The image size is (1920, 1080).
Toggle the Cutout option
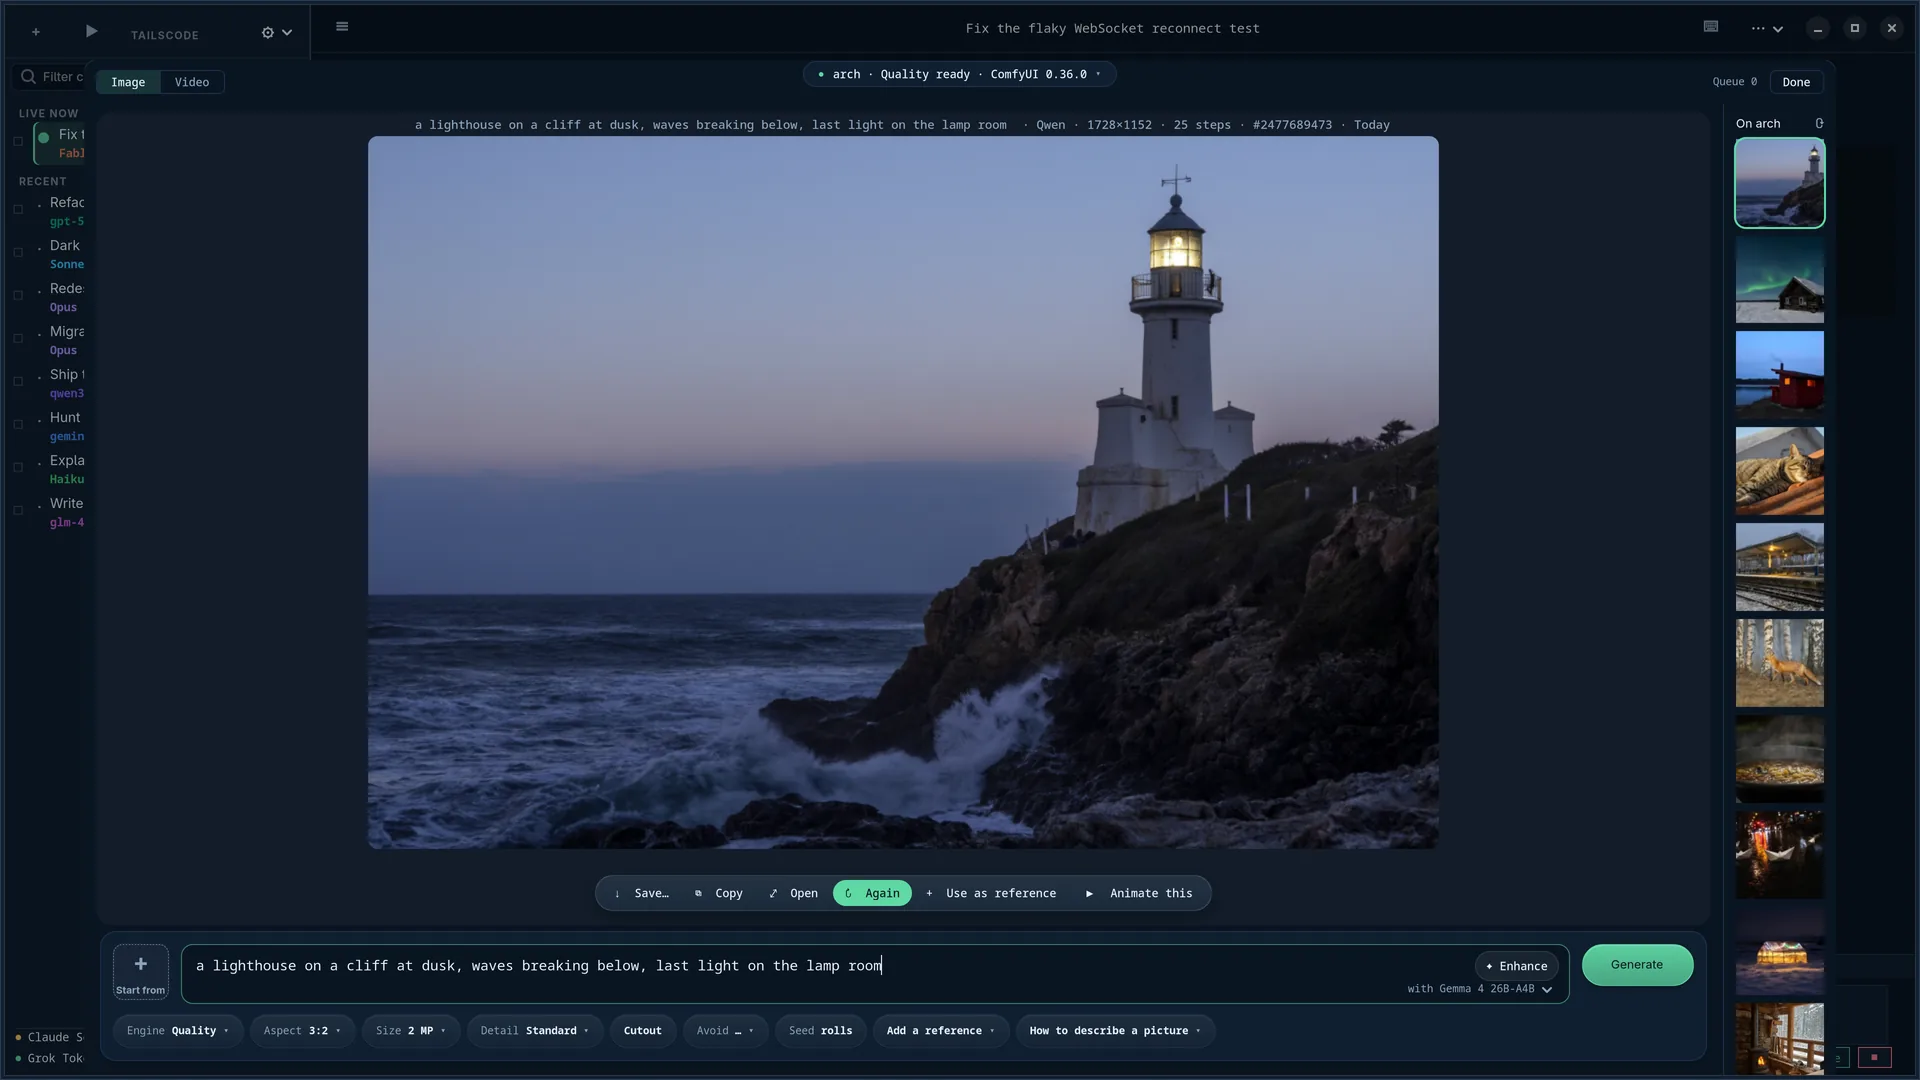pyautogui.click(x=643, y=1031)
